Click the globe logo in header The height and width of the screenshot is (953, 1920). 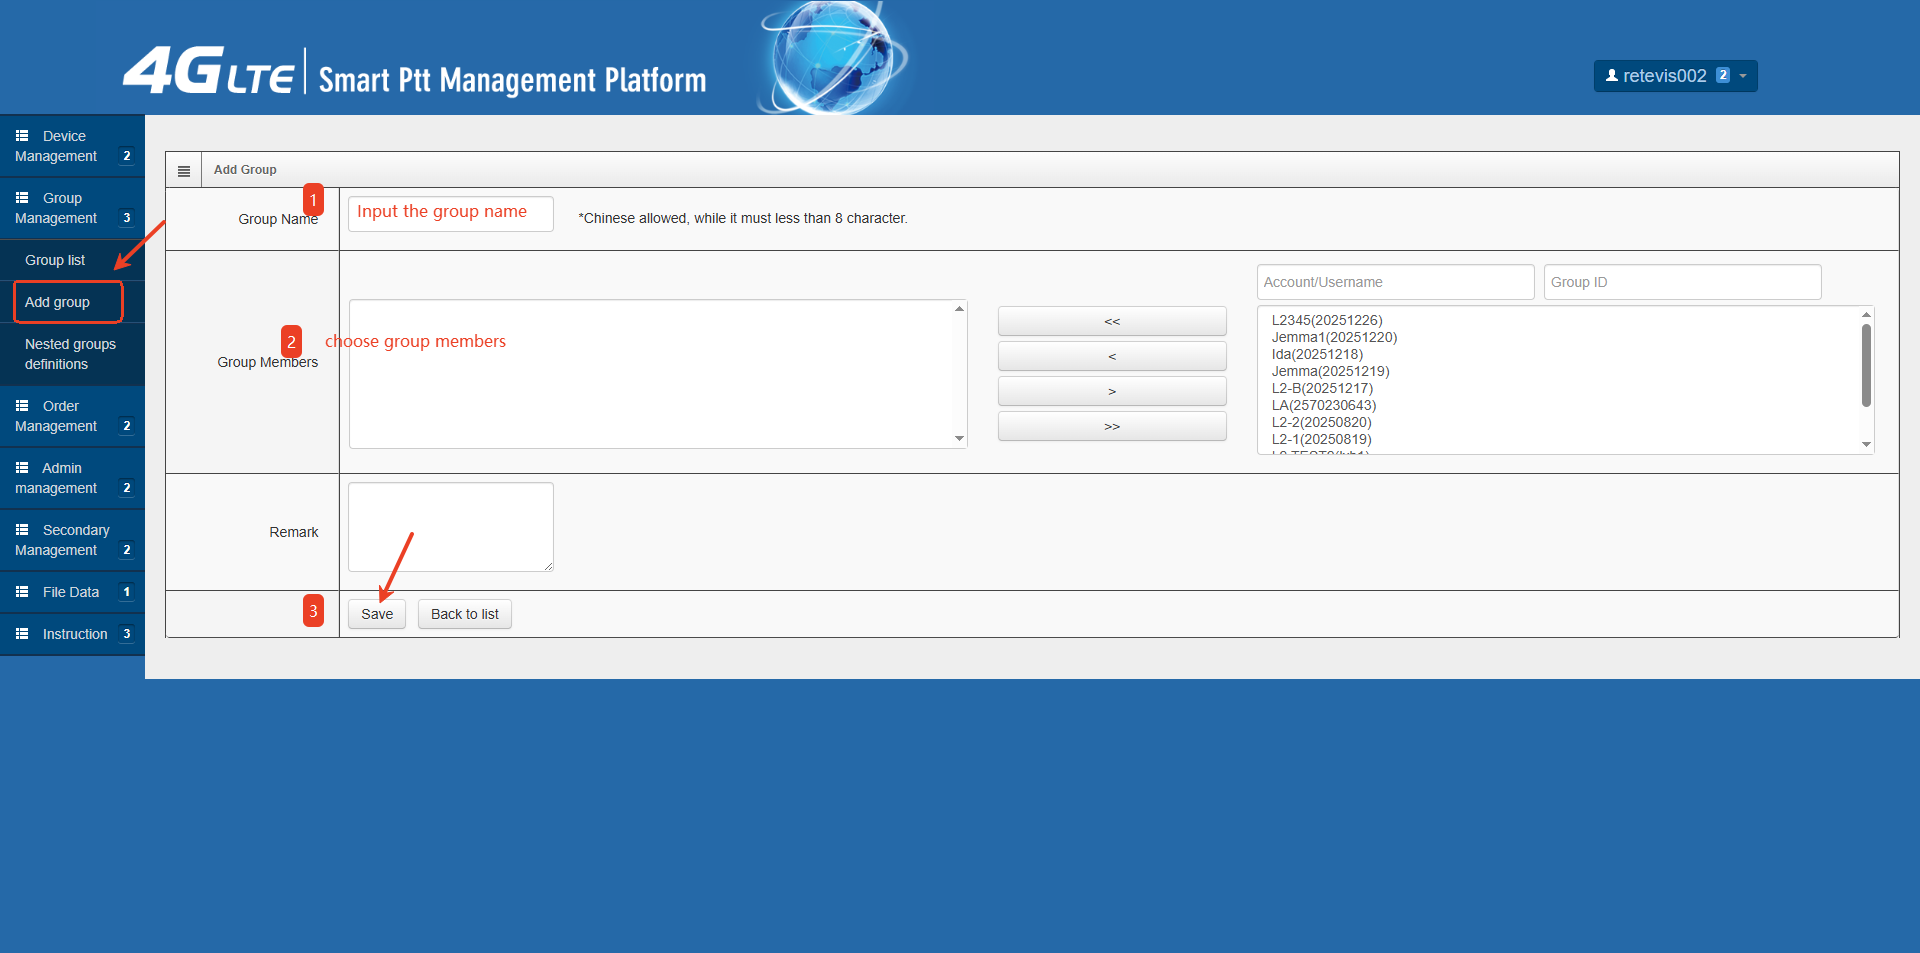point(832,57)
